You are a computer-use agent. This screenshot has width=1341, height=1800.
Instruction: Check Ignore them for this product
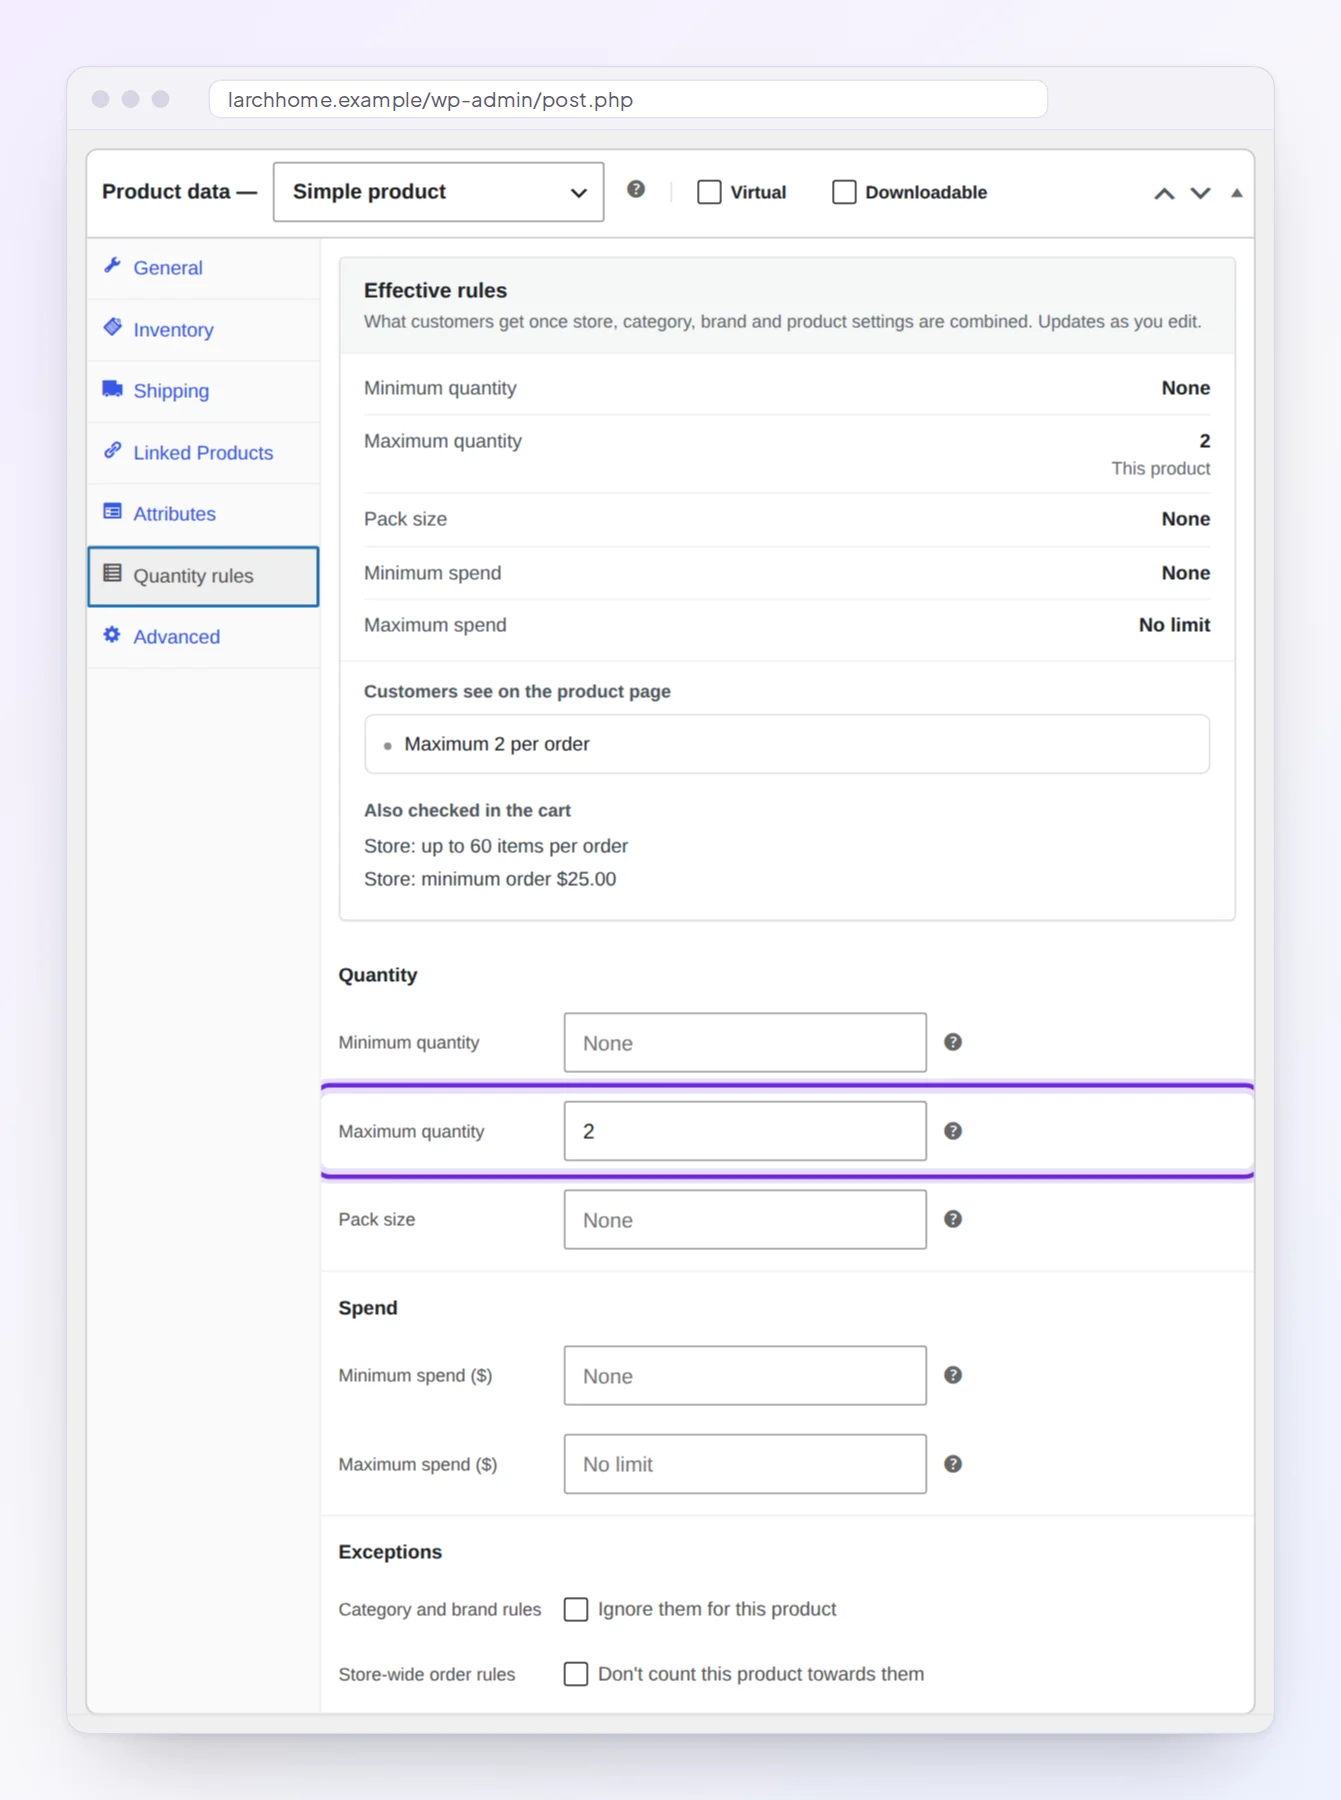pos(576,1609)
